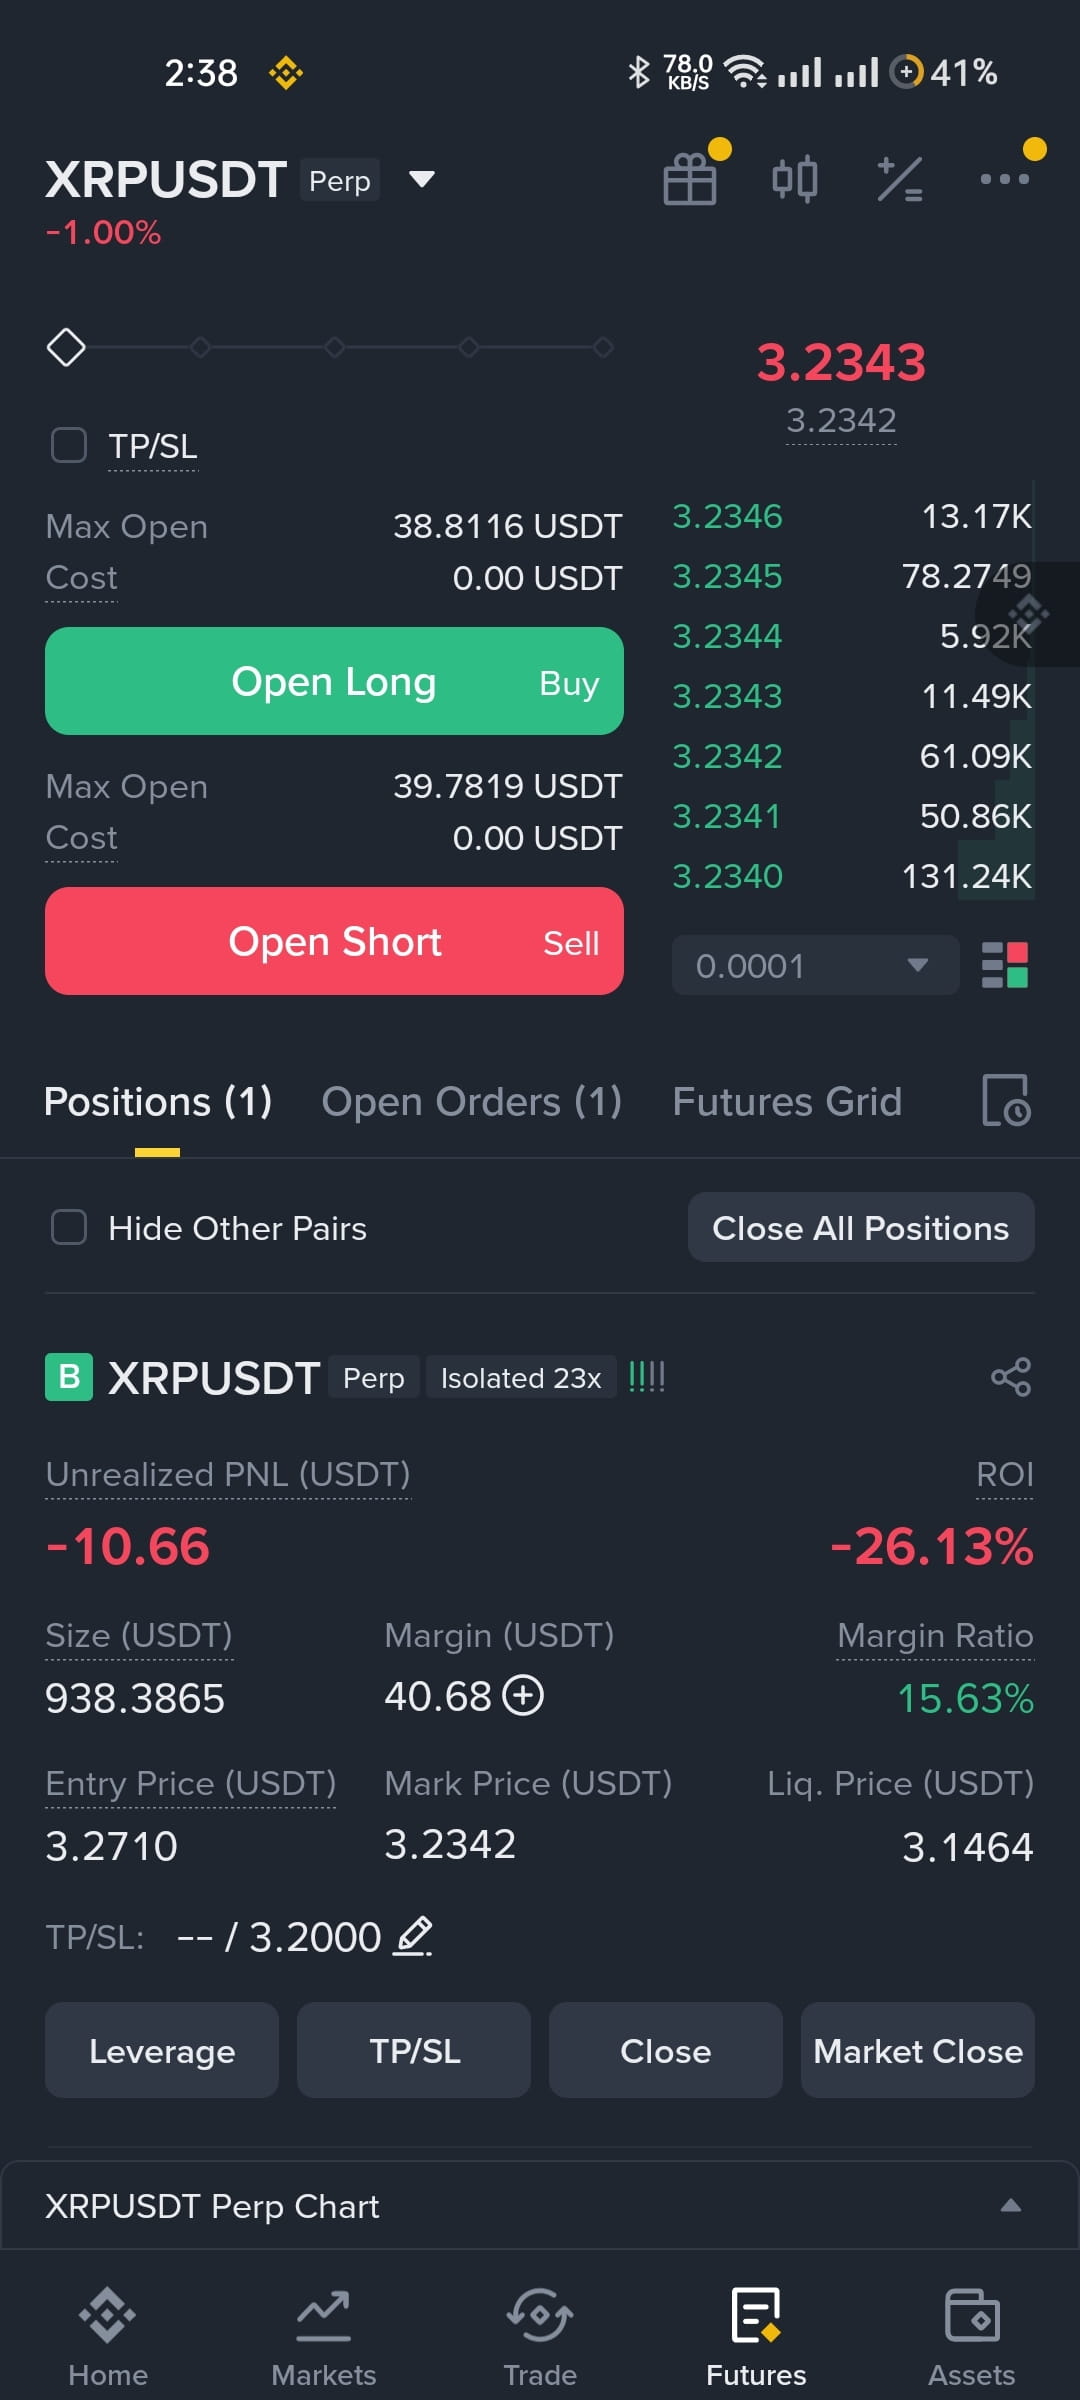Add margin with the plus icon
The image size is (1080, 2400).
coord(523,1695)
